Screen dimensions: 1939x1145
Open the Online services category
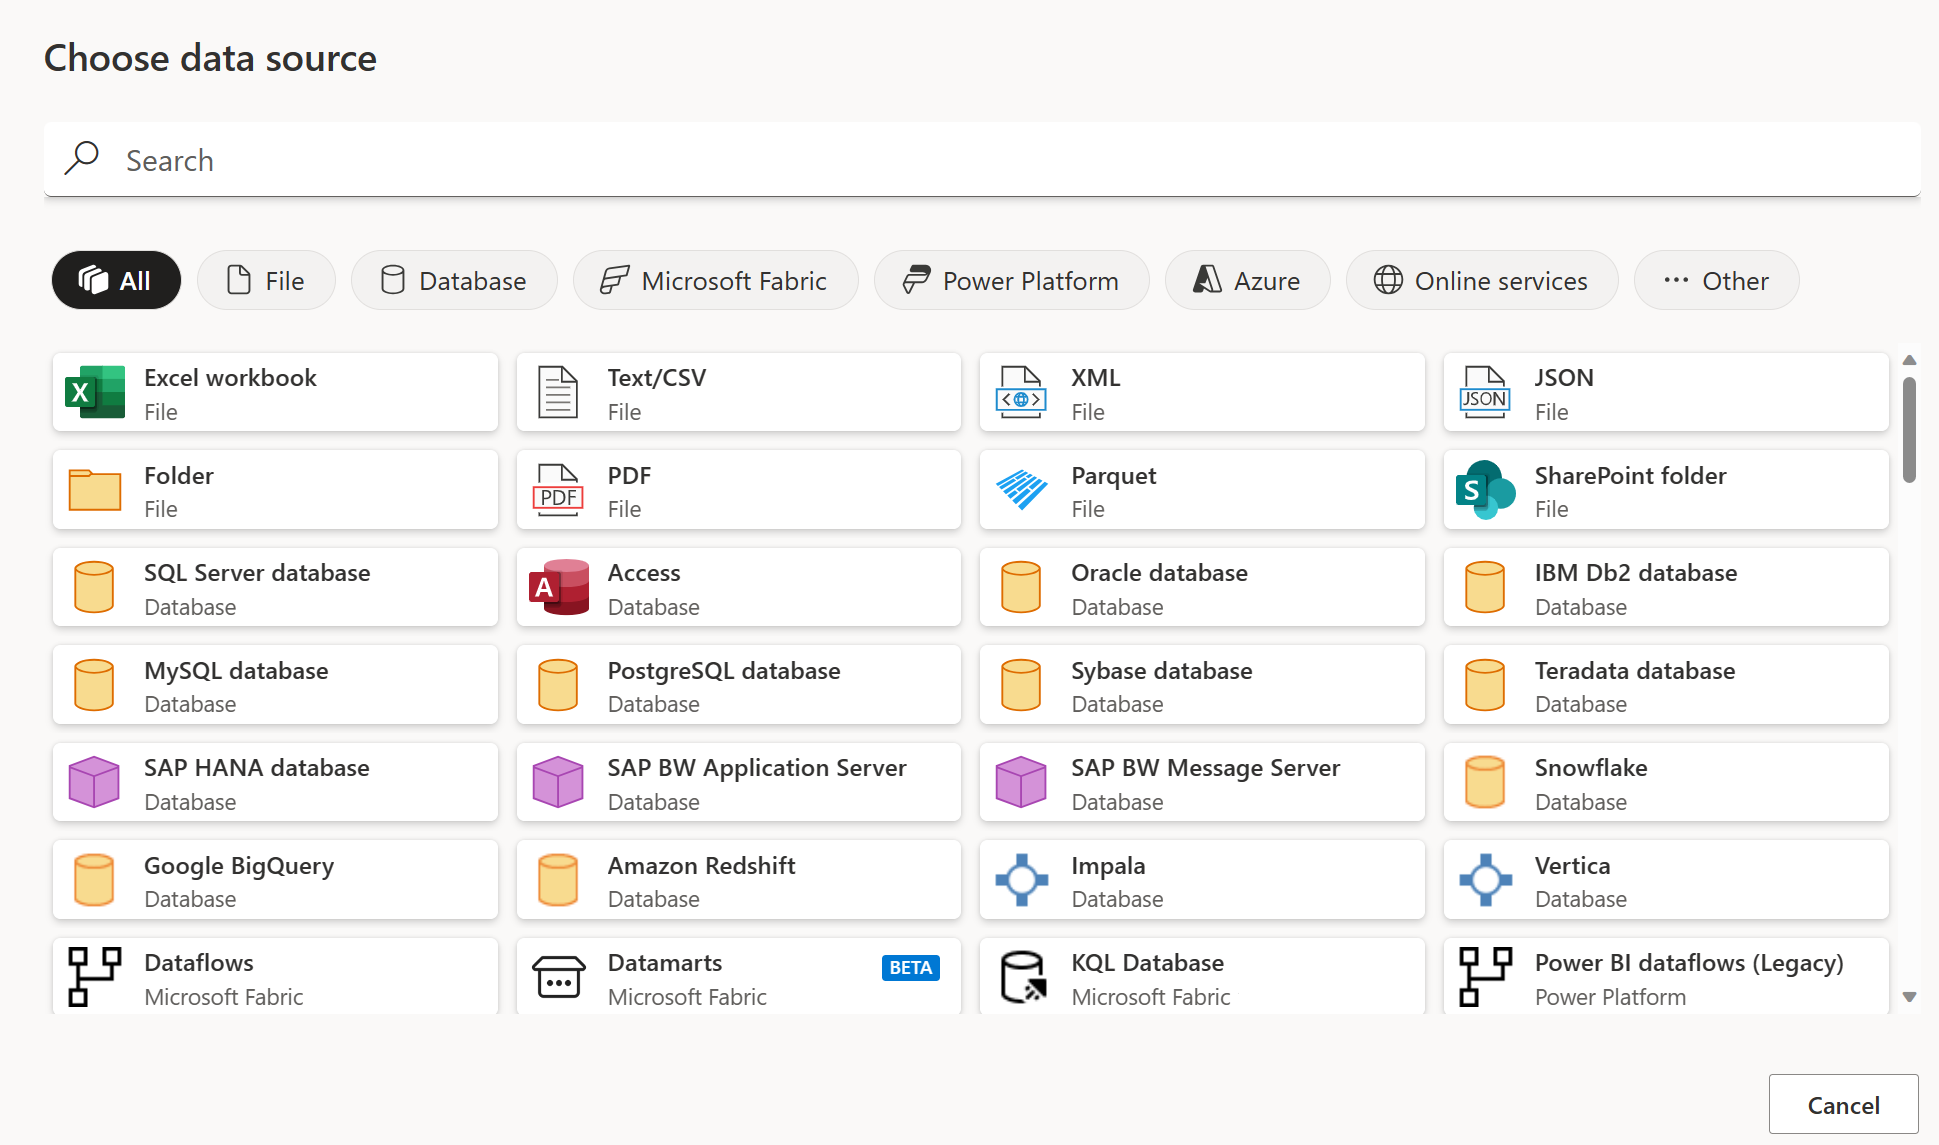(1481, 281)
